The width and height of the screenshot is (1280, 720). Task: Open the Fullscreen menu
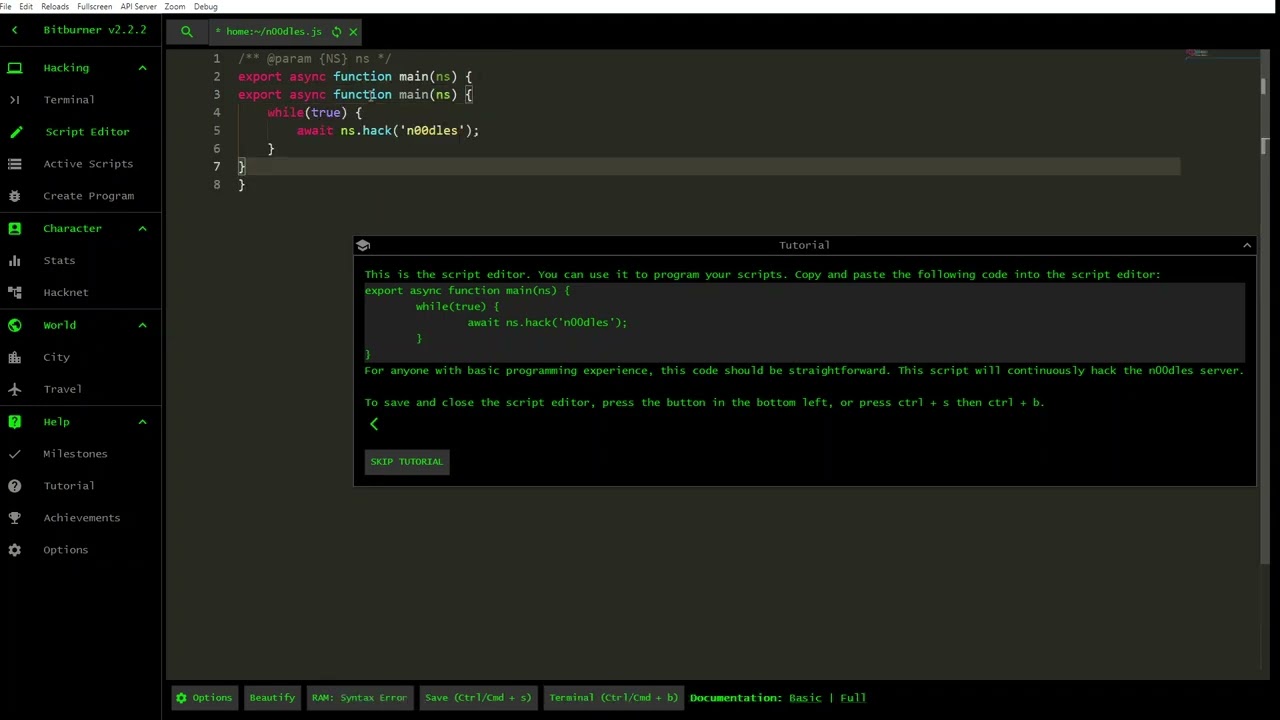[94, 6]
